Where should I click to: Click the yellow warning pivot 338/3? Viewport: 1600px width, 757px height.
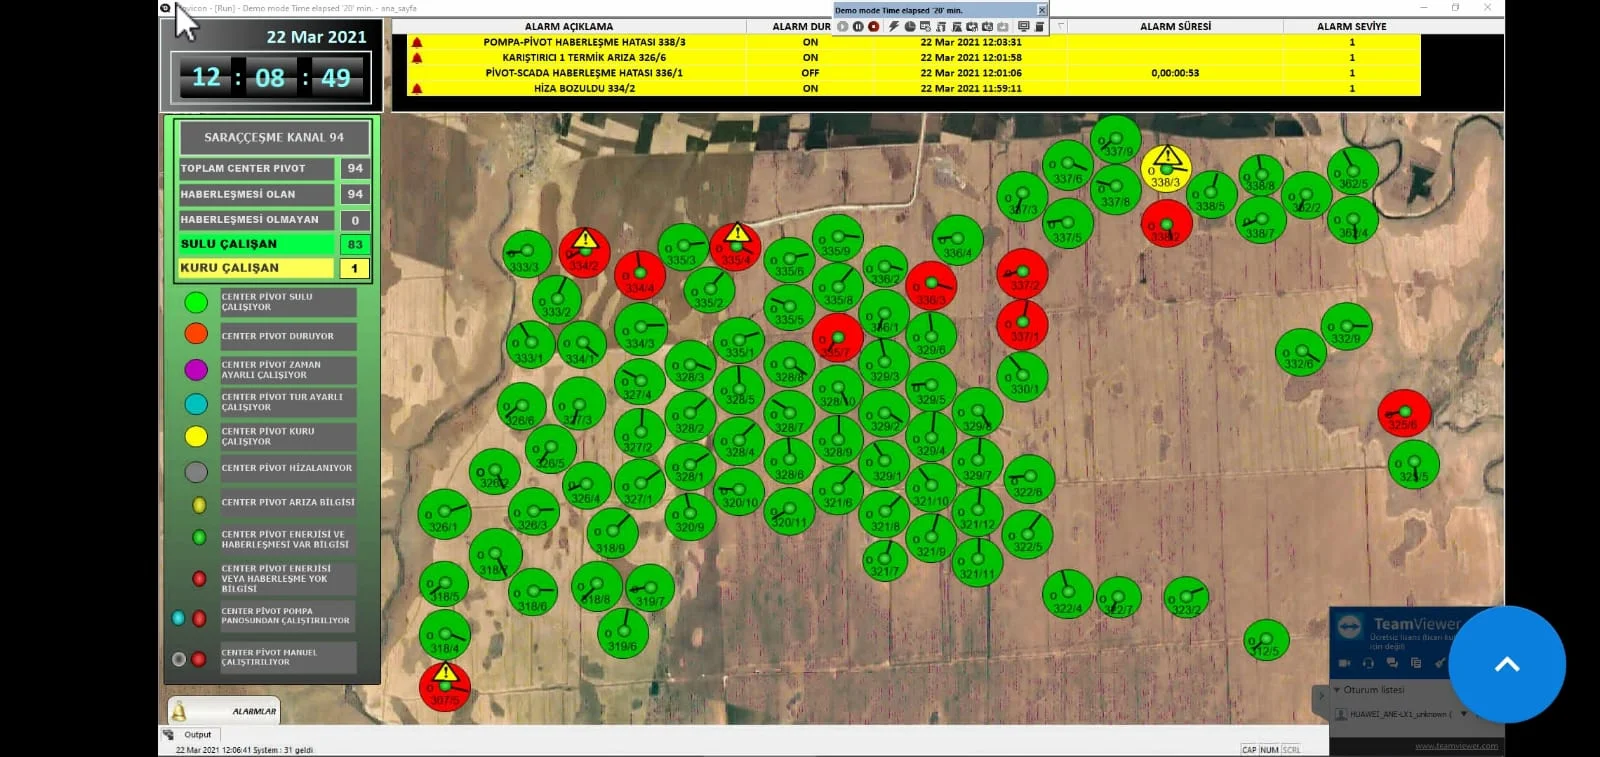[1166, 167]
